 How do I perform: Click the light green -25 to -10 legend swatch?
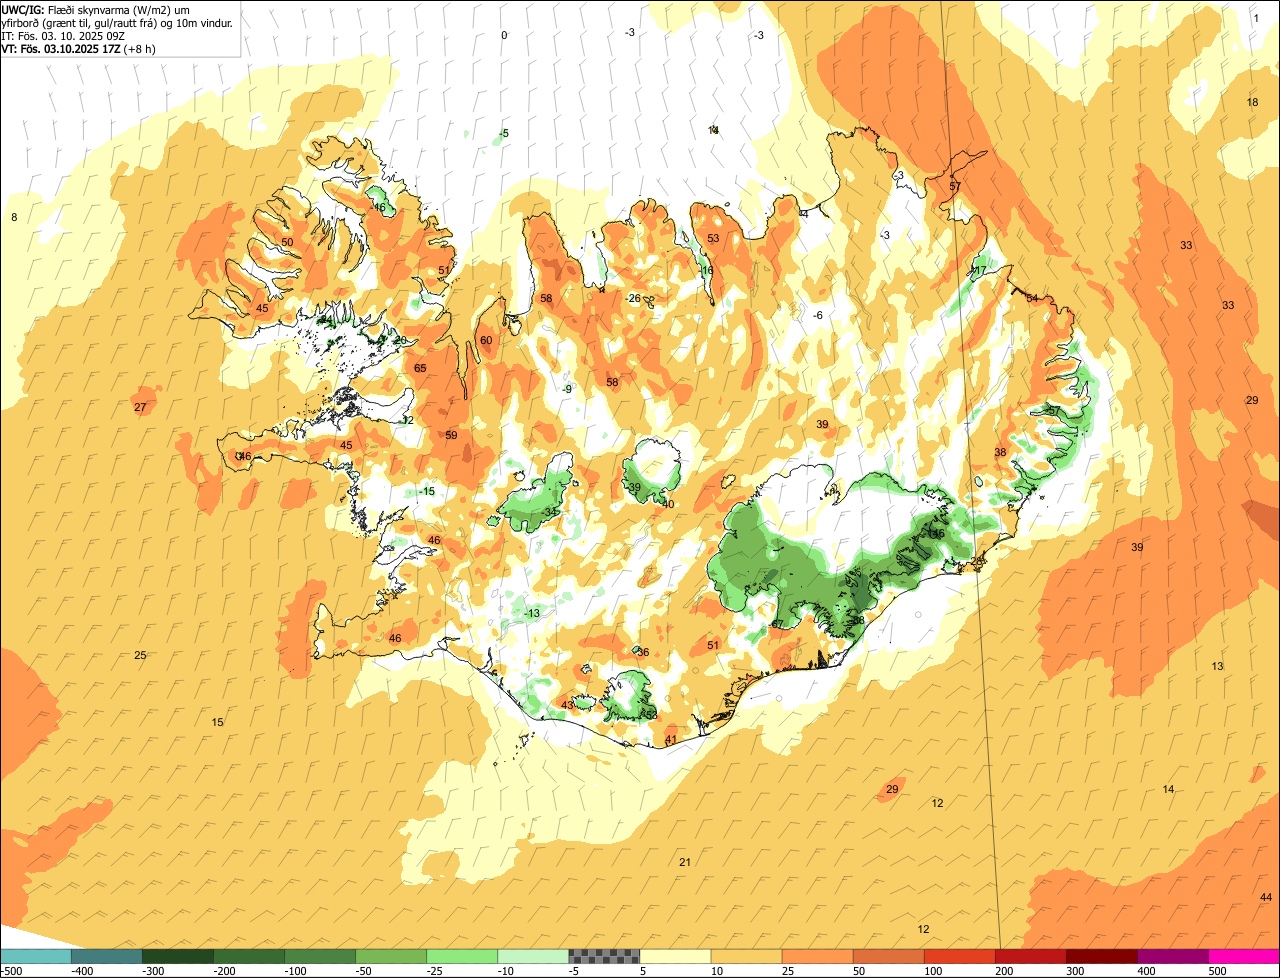click(x=462, y=957)
